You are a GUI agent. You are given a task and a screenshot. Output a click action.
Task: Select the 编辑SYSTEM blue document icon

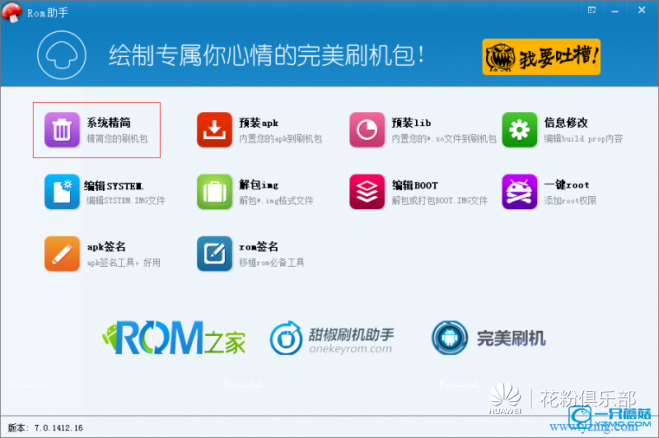pyautogui.click(x=62, y=192)
